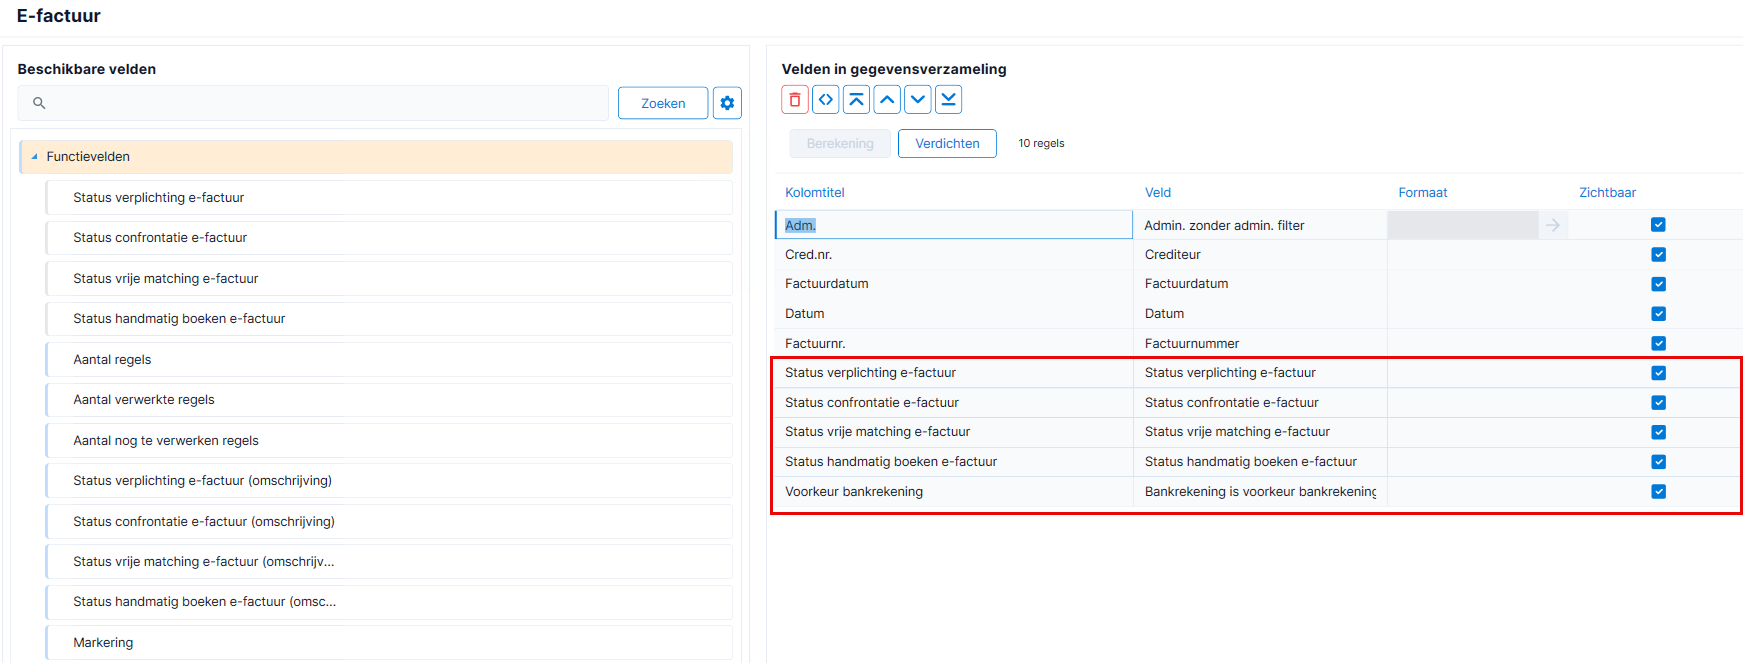Viewport: 1743px width, 663px height.
Task: Click the angle brackets code icon
Action: click(826, 100)
